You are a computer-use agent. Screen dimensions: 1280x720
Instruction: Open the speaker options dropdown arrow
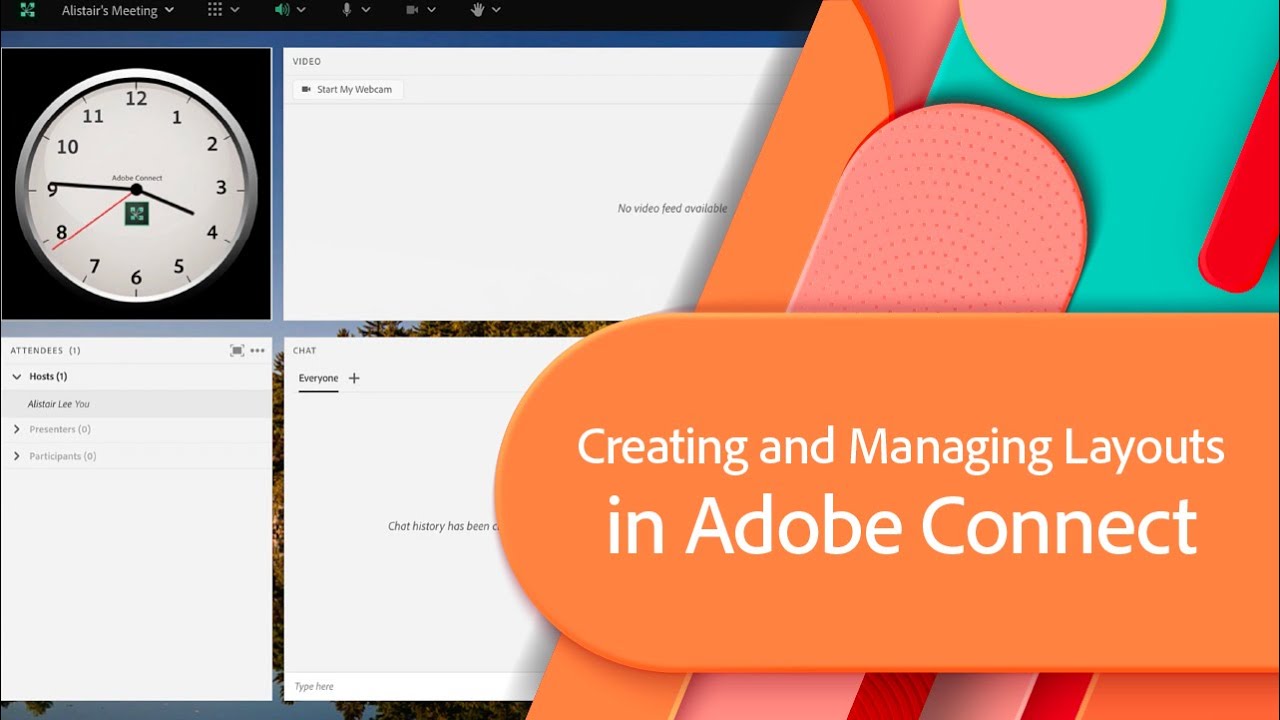point(301,10)
